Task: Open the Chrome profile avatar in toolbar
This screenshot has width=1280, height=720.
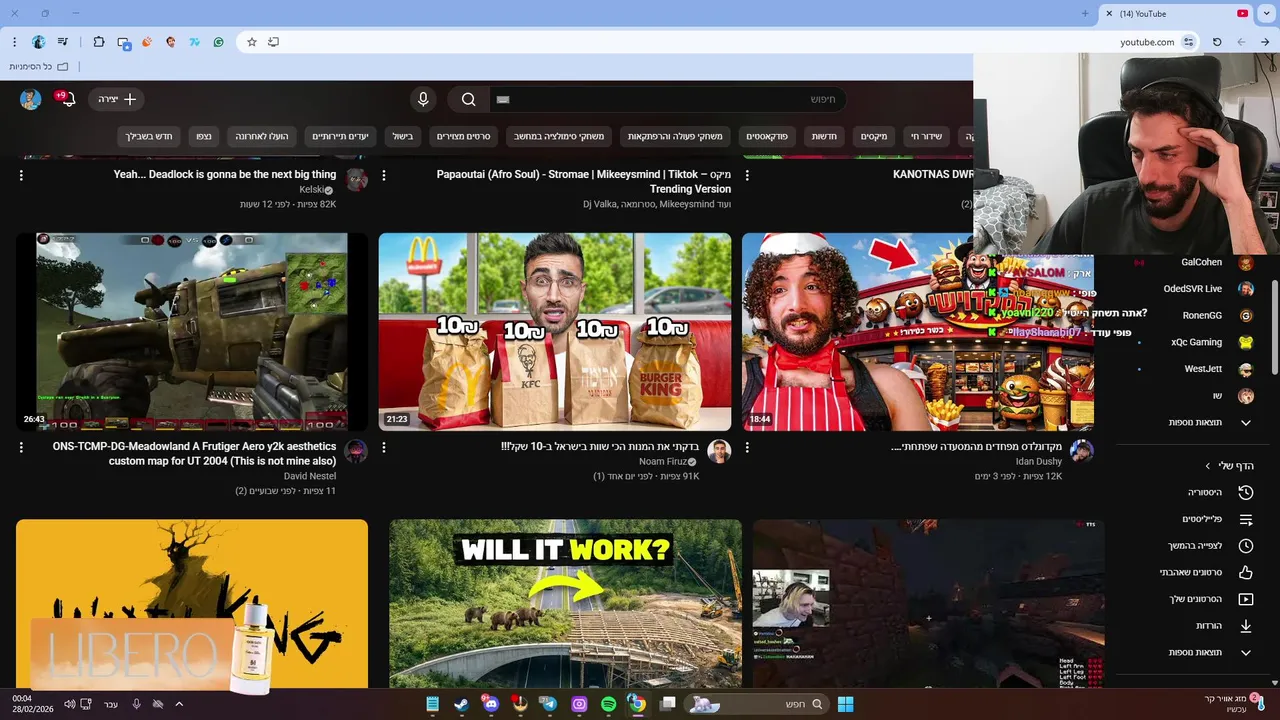Action: pos(39,42)
